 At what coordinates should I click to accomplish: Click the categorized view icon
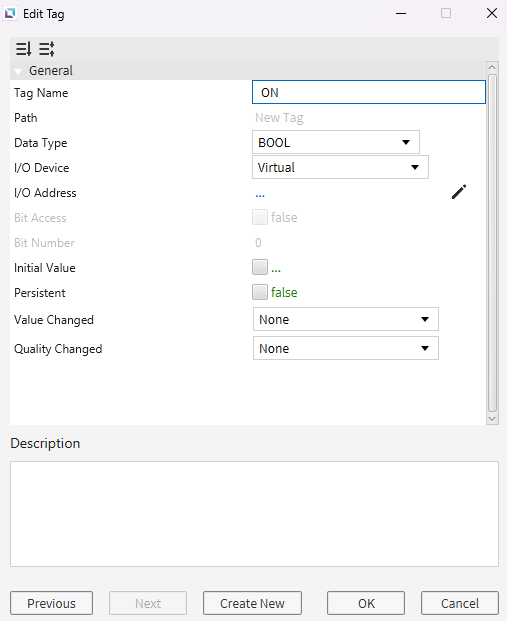point(46,49)
